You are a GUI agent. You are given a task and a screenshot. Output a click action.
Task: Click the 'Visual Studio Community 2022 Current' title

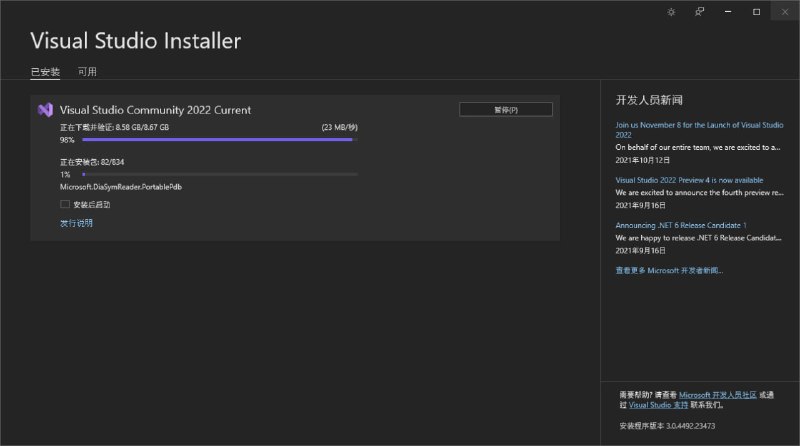(x=155, y=110)
